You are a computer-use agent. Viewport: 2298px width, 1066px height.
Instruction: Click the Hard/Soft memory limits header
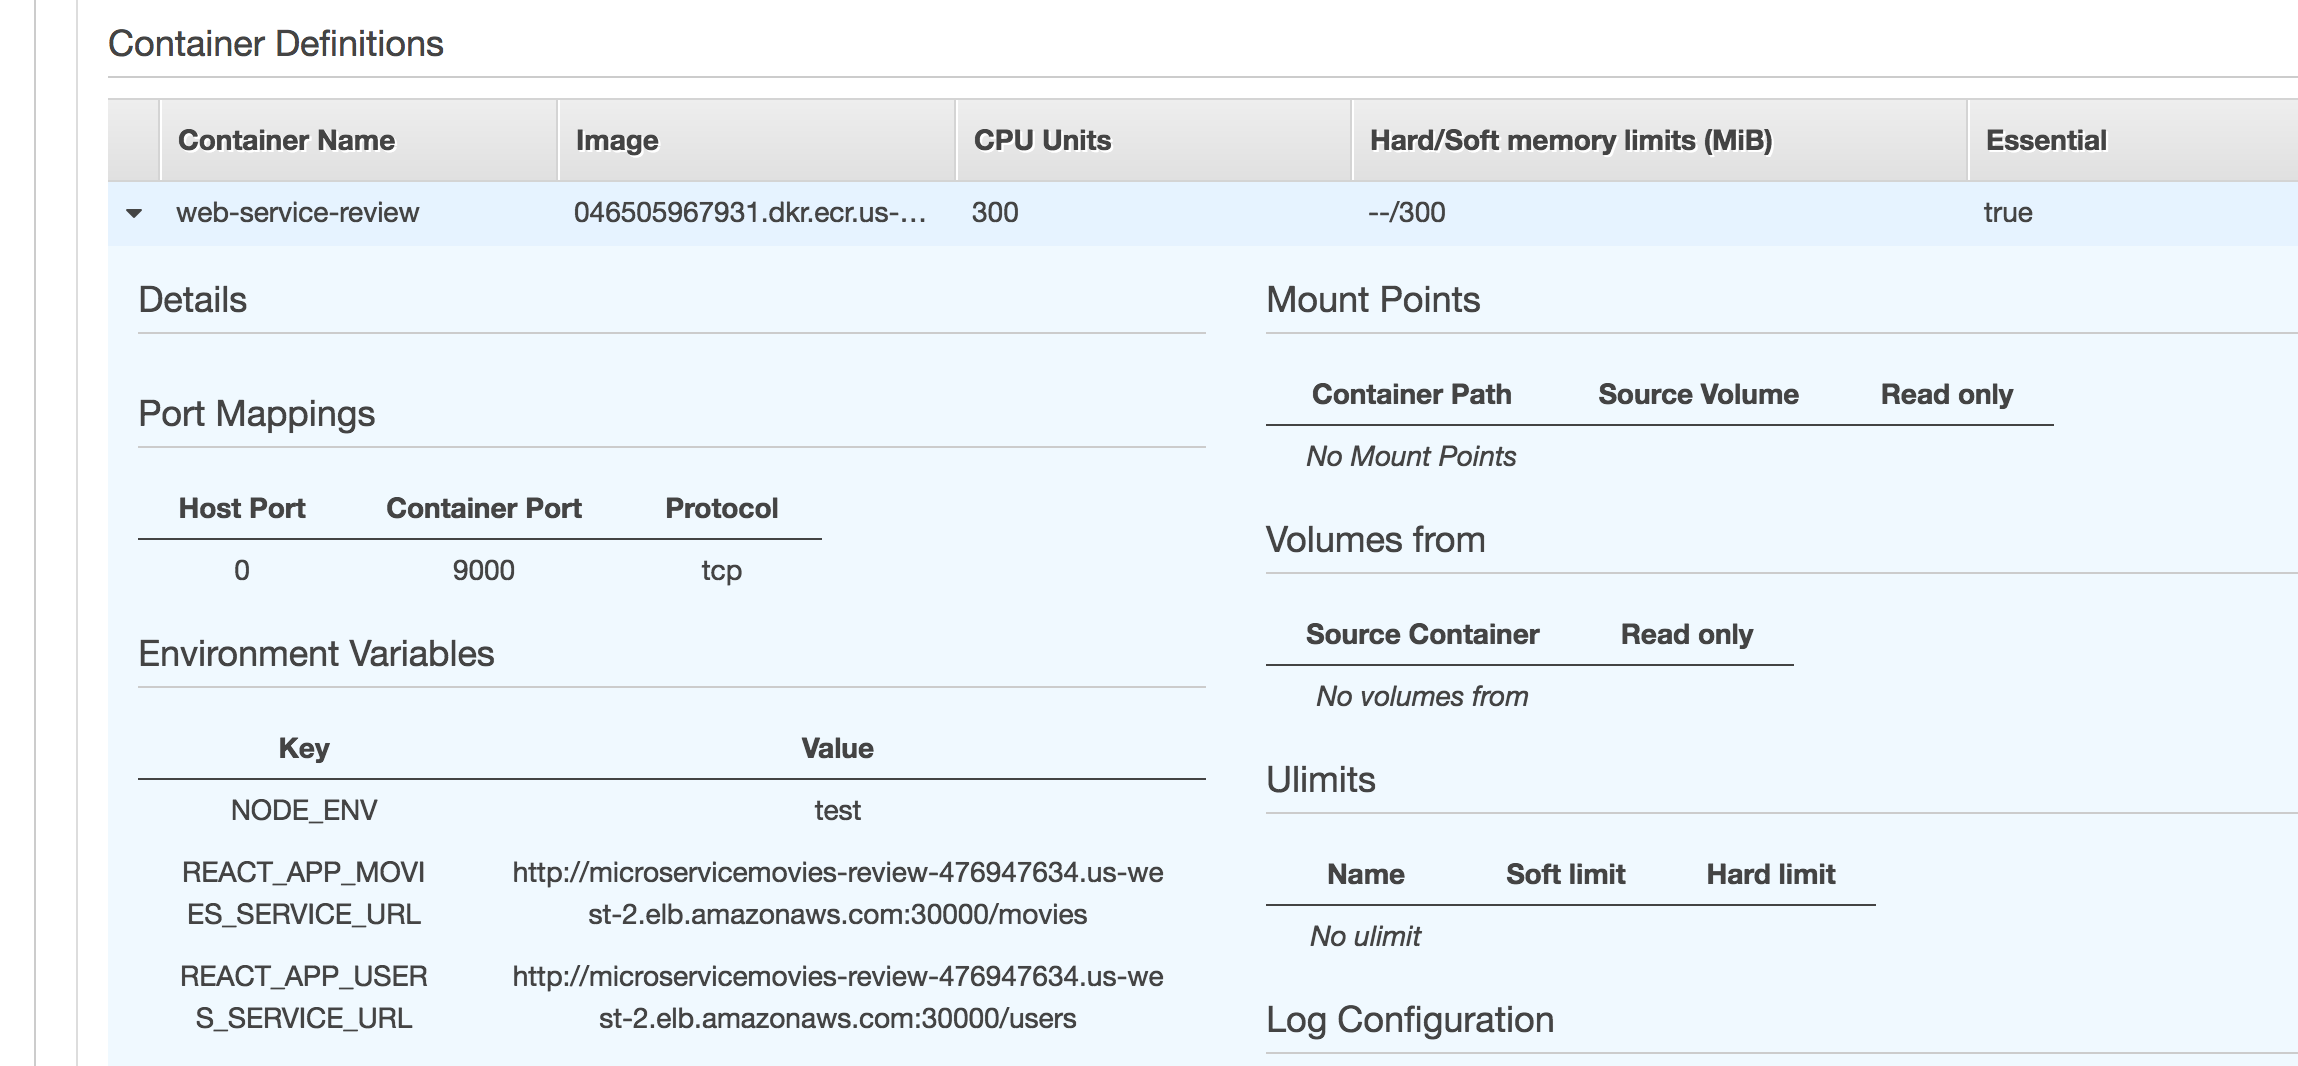1570,140
